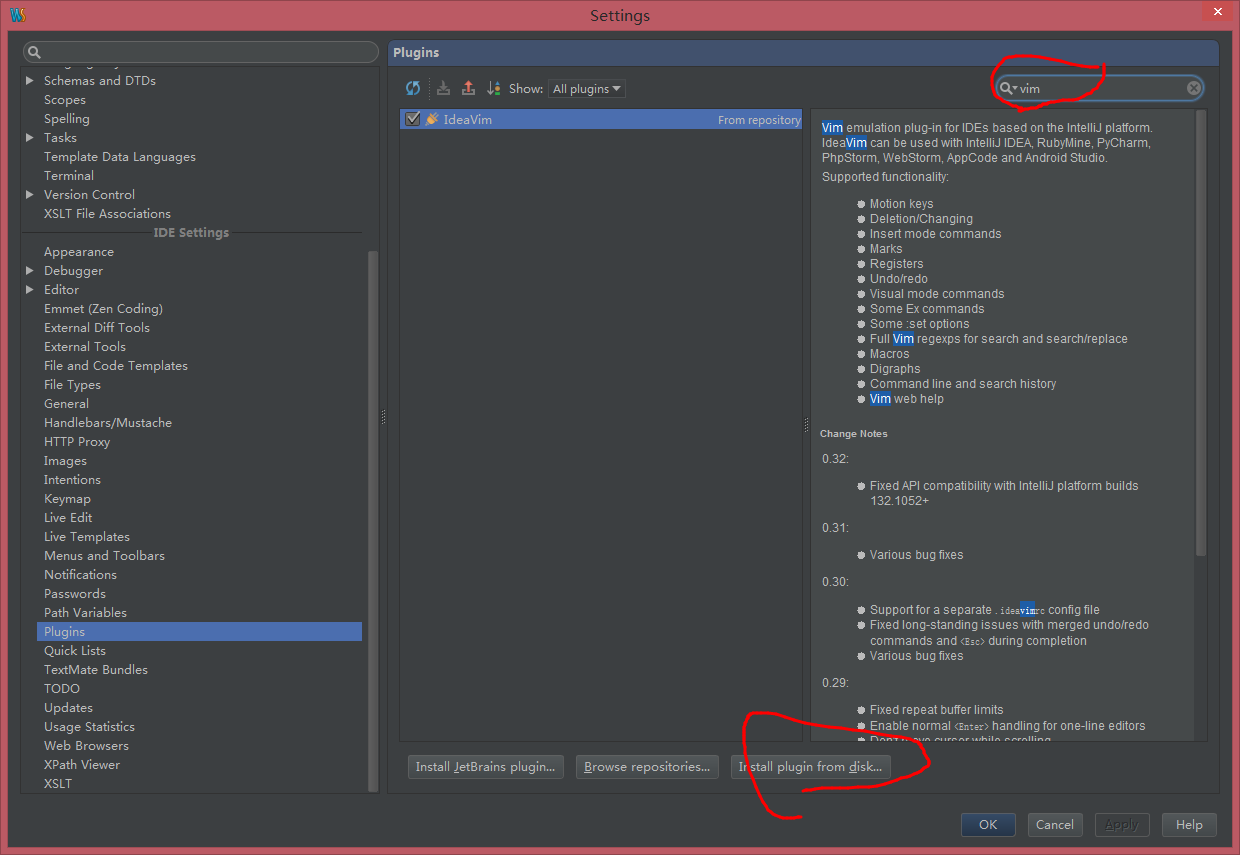Click the WebStorm logo in title bar

17,15
